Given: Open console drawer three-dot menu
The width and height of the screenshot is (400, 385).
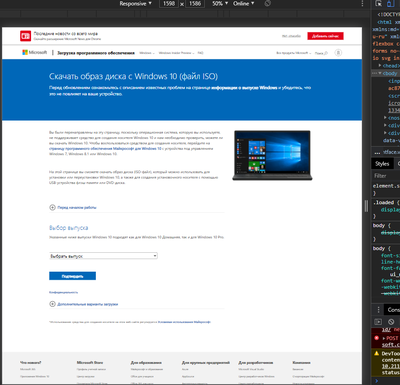Looking at the screenshot, I should coord(378,310).
